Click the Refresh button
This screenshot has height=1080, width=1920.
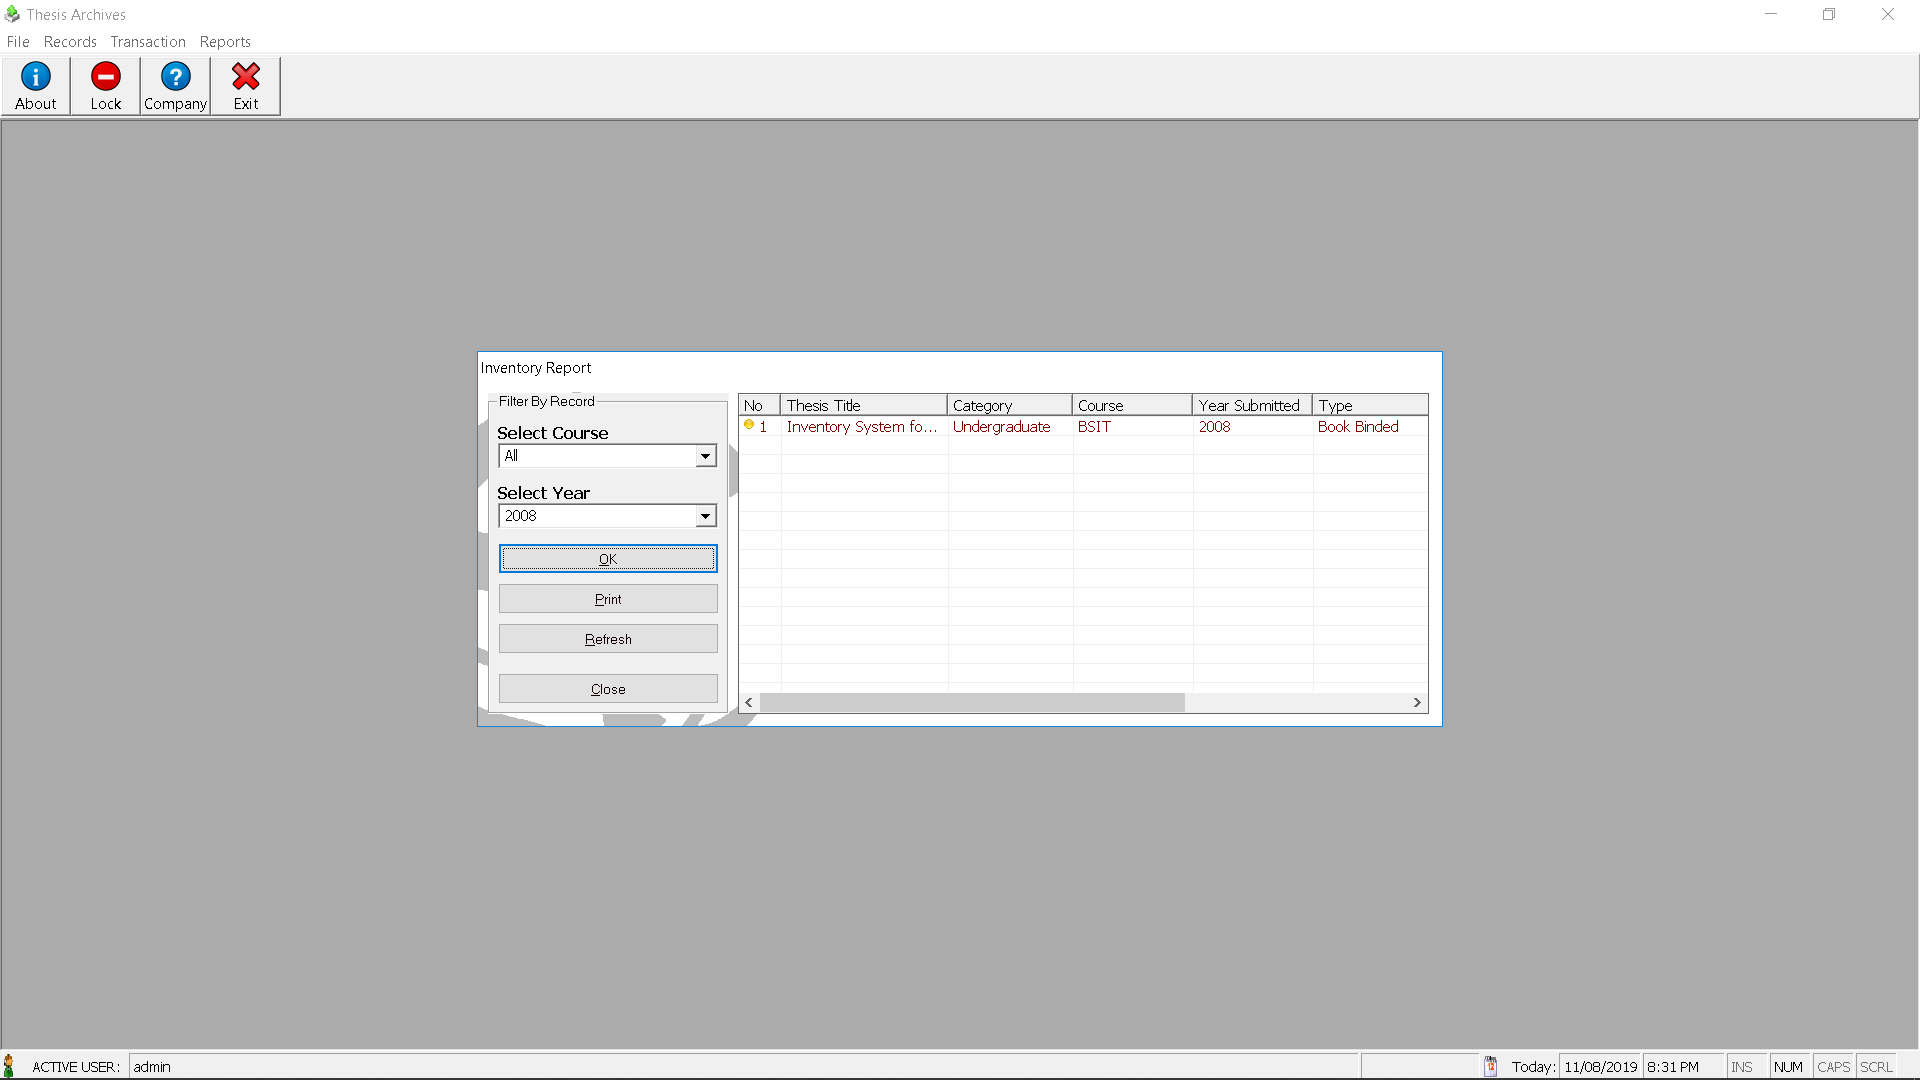(x=608, y=639)
